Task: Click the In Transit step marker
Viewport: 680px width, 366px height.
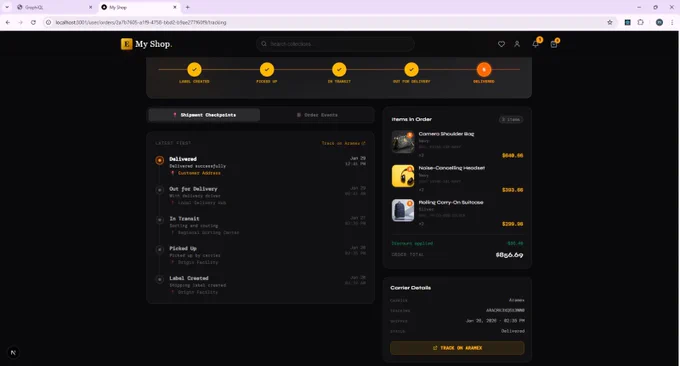Action: click(339, 69)
